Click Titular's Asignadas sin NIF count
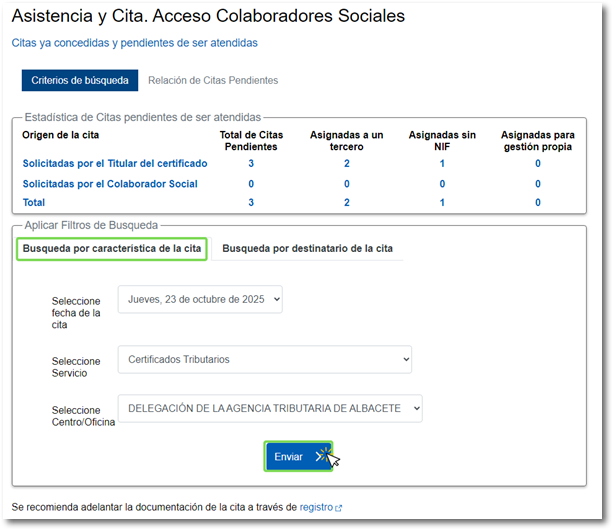This screenshot has height=530, width=613. tap(442, 164)
